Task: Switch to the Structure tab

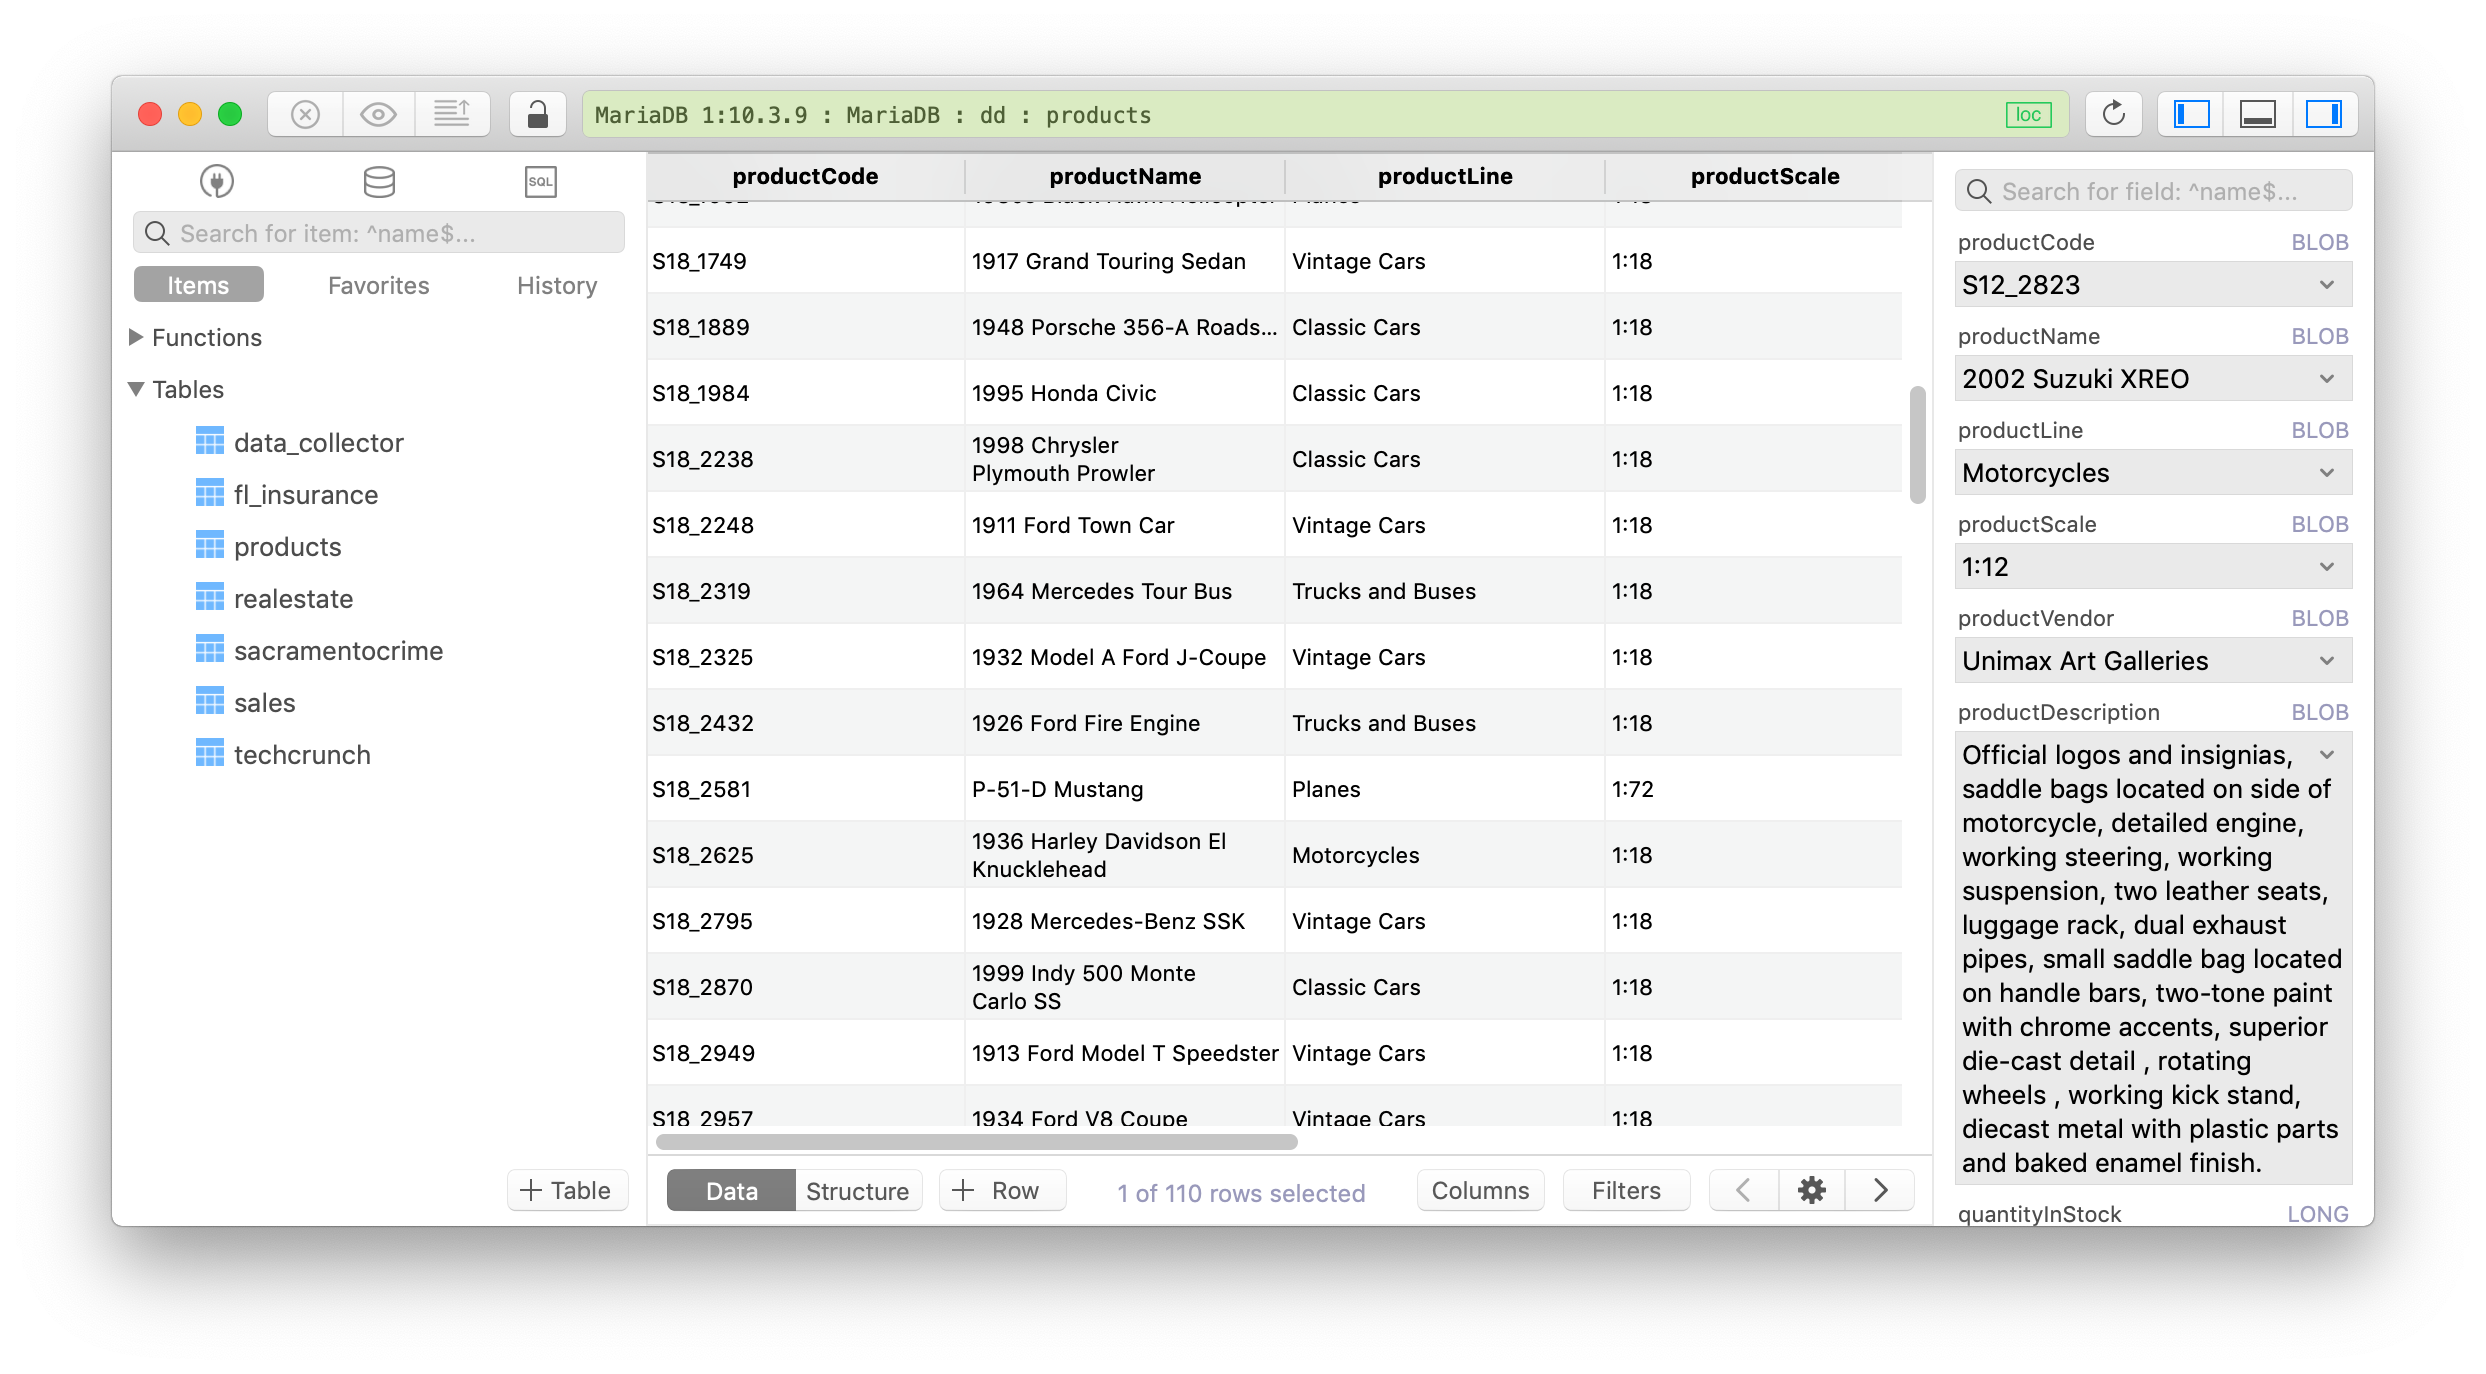Action: (856, 1190)
